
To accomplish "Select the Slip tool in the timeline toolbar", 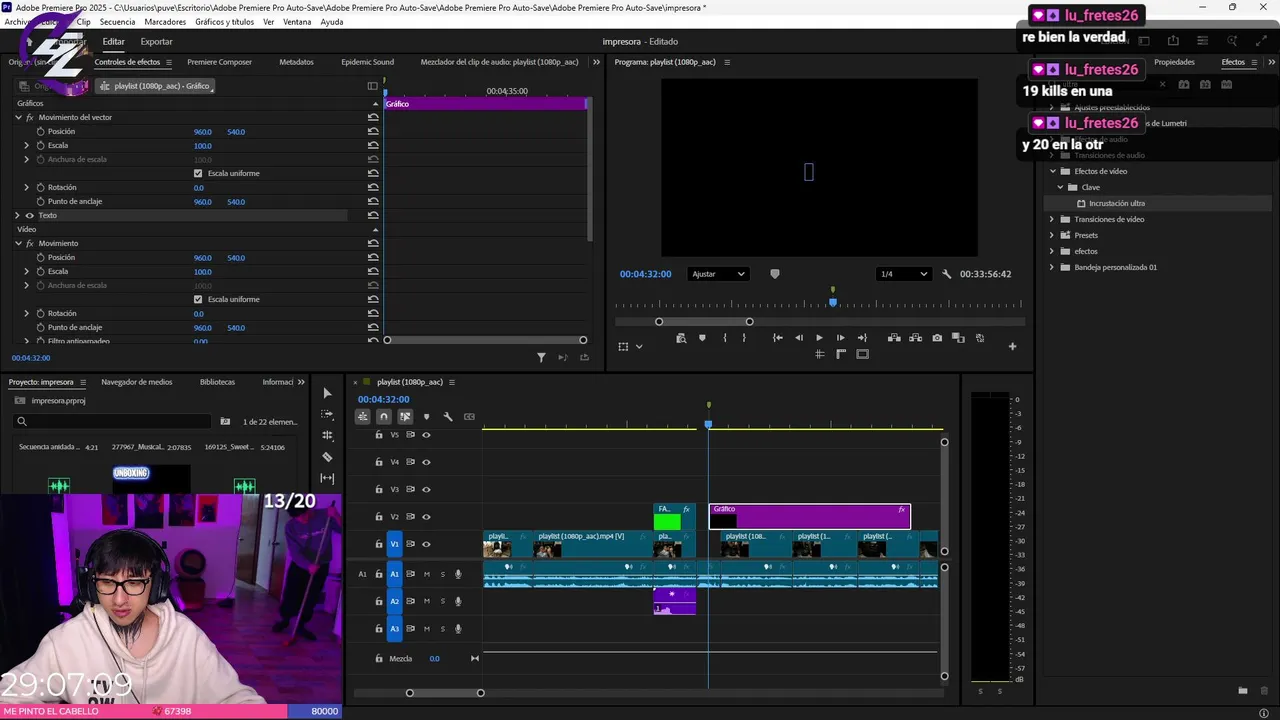I will pos(327,478).
